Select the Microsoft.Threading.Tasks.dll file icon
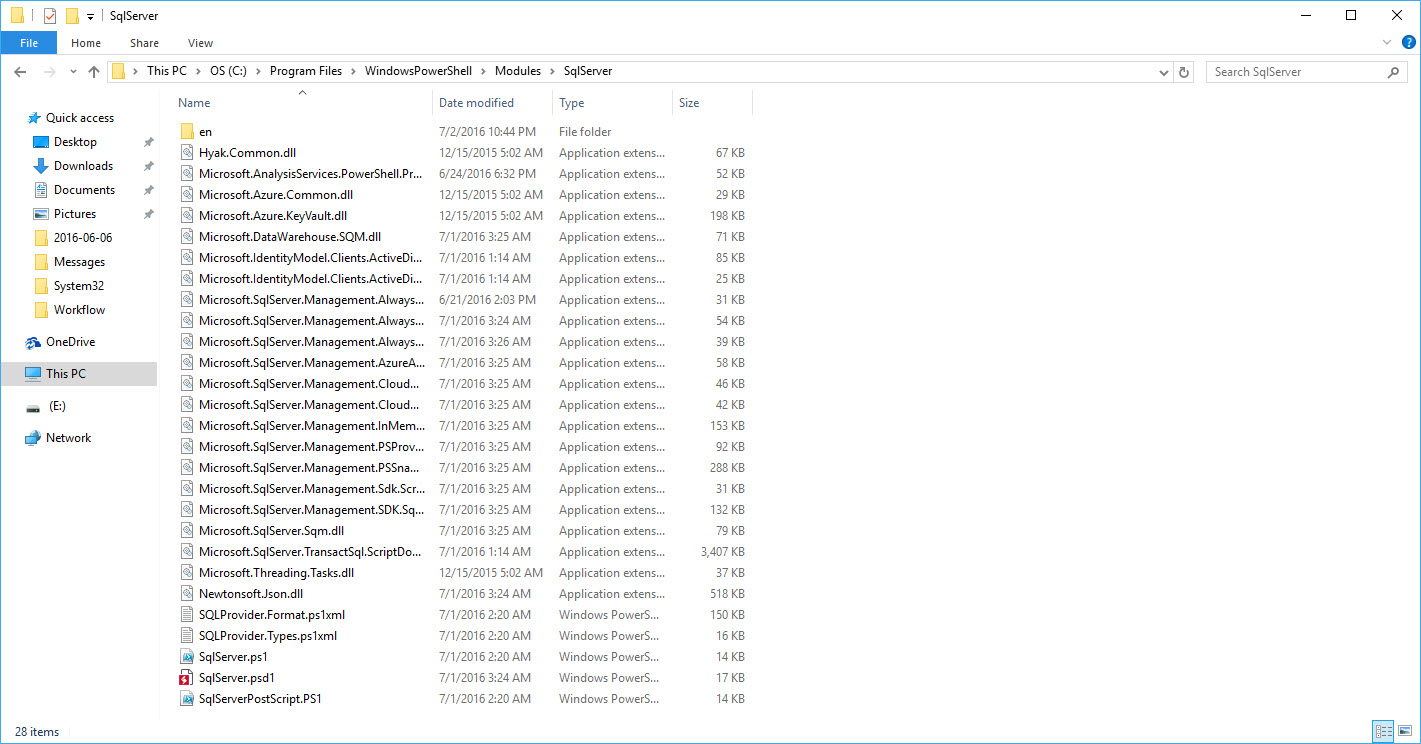This screenshot has width=1421, height=744. coord(187,573)
